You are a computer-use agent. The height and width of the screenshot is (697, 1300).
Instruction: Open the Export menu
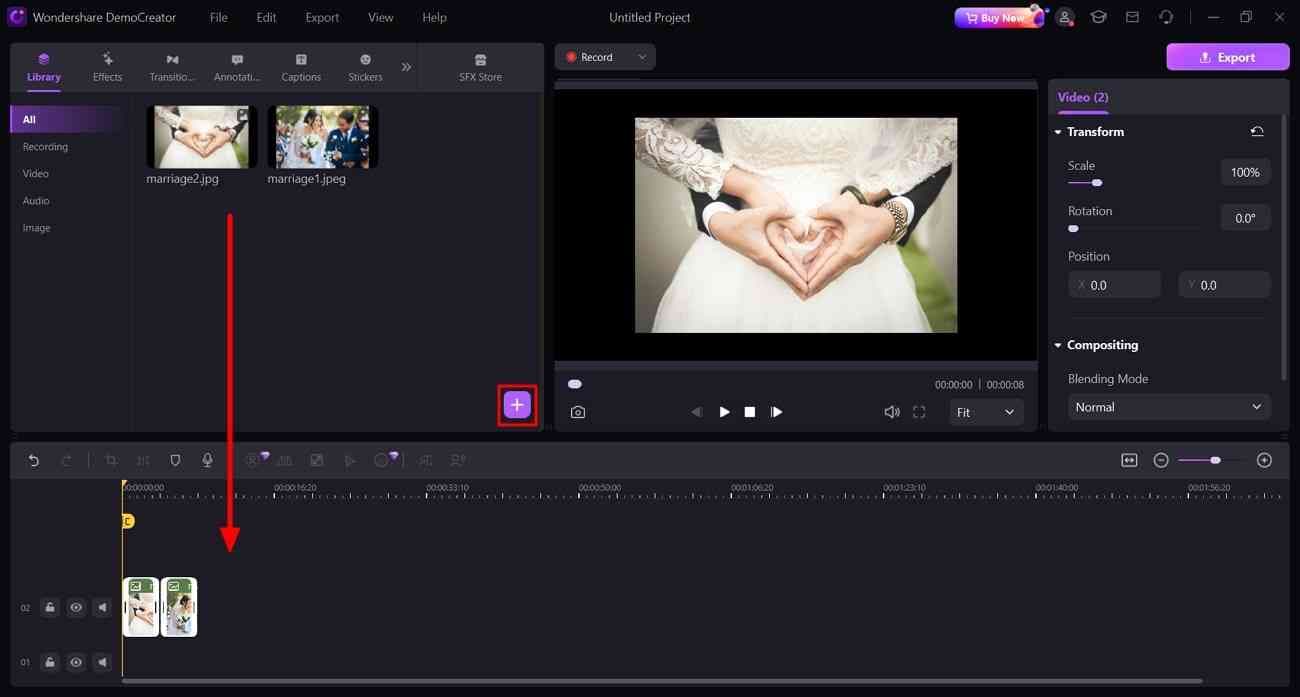322,17
